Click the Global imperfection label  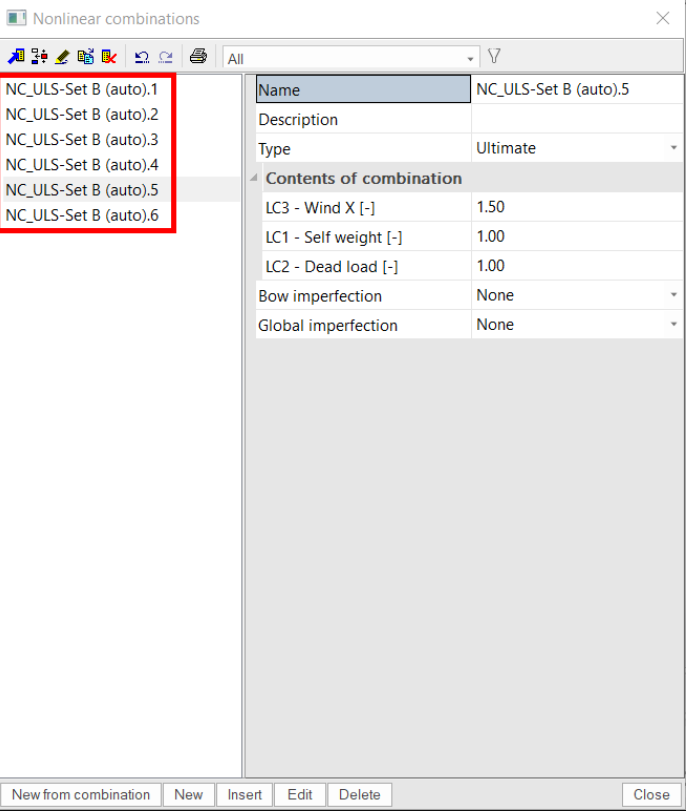(327, 325)
